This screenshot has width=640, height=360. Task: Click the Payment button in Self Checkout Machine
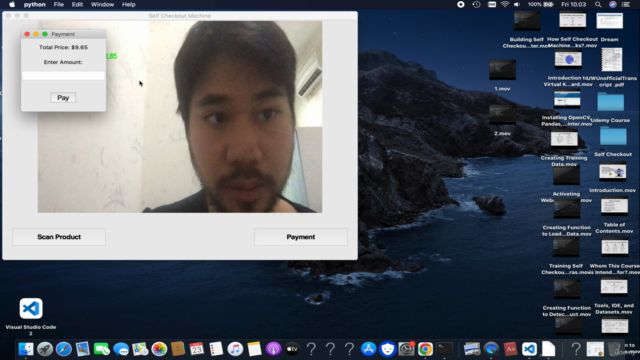click(x=300, y=237)
